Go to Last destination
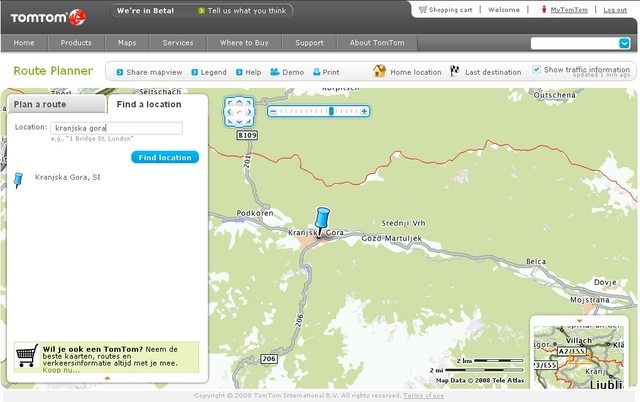The height and width of the screenshot is (402, 640). (x=493, y=72)
